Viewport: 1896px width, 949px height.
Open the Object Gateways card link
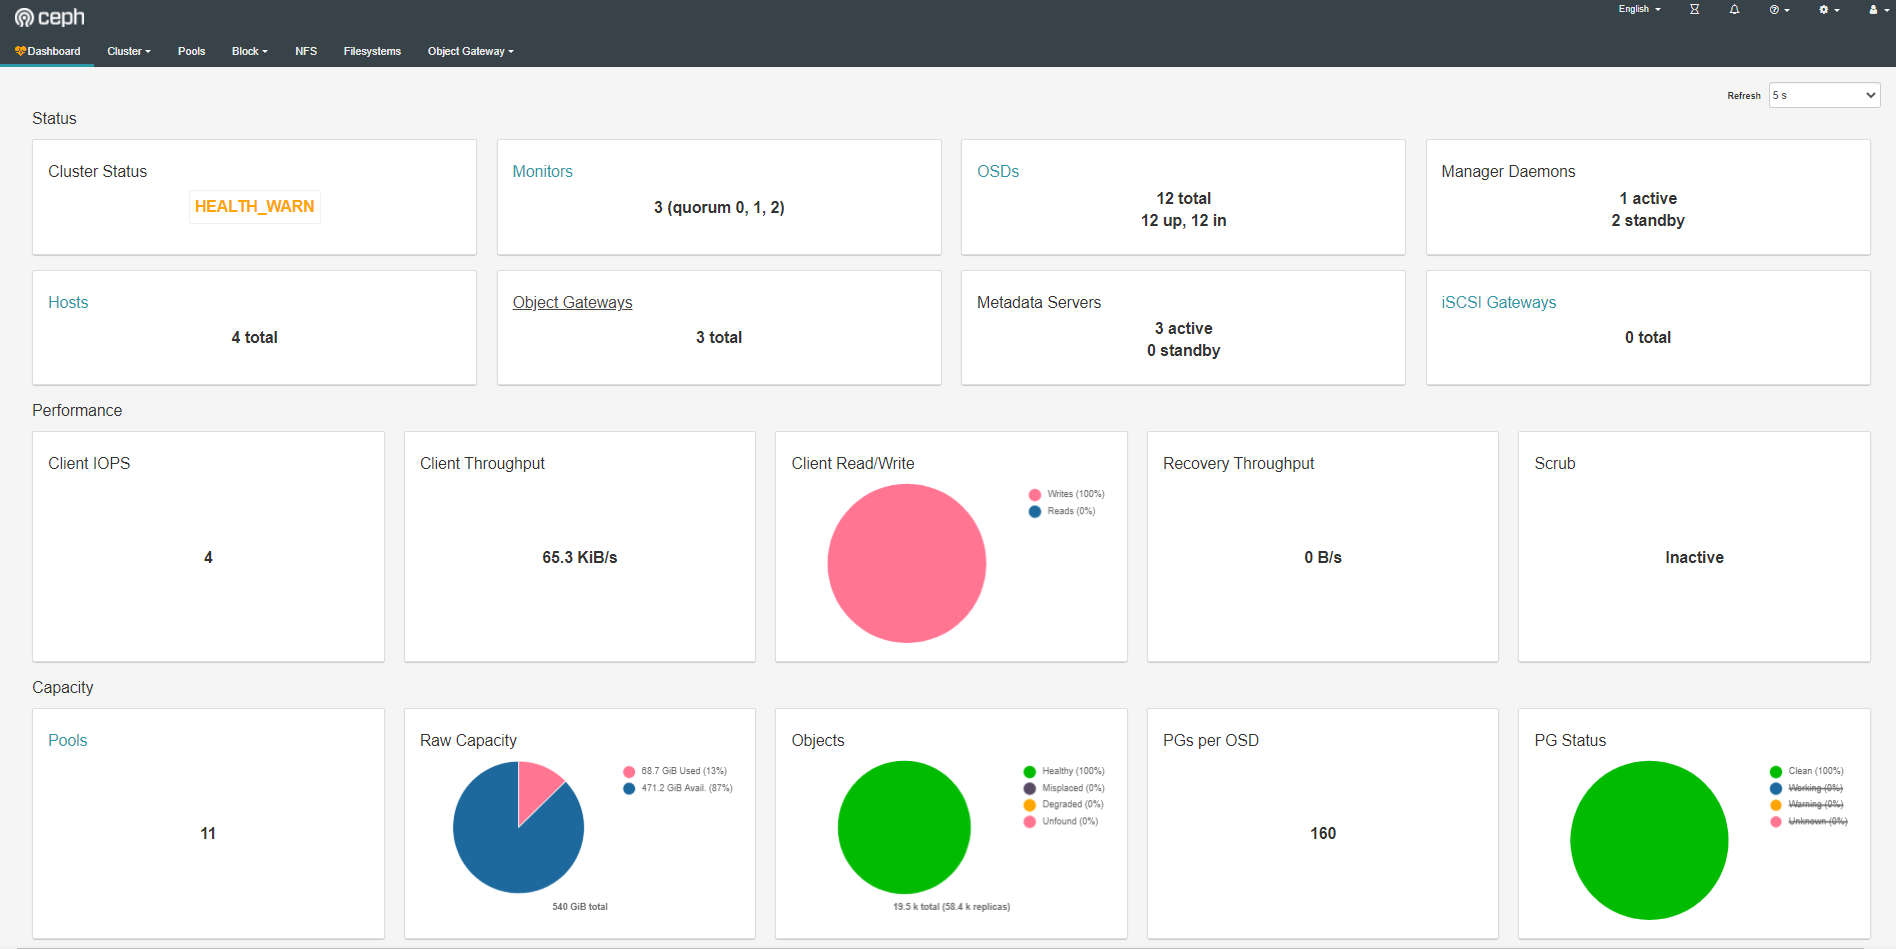pyautogui.click(x=572, y=302)
